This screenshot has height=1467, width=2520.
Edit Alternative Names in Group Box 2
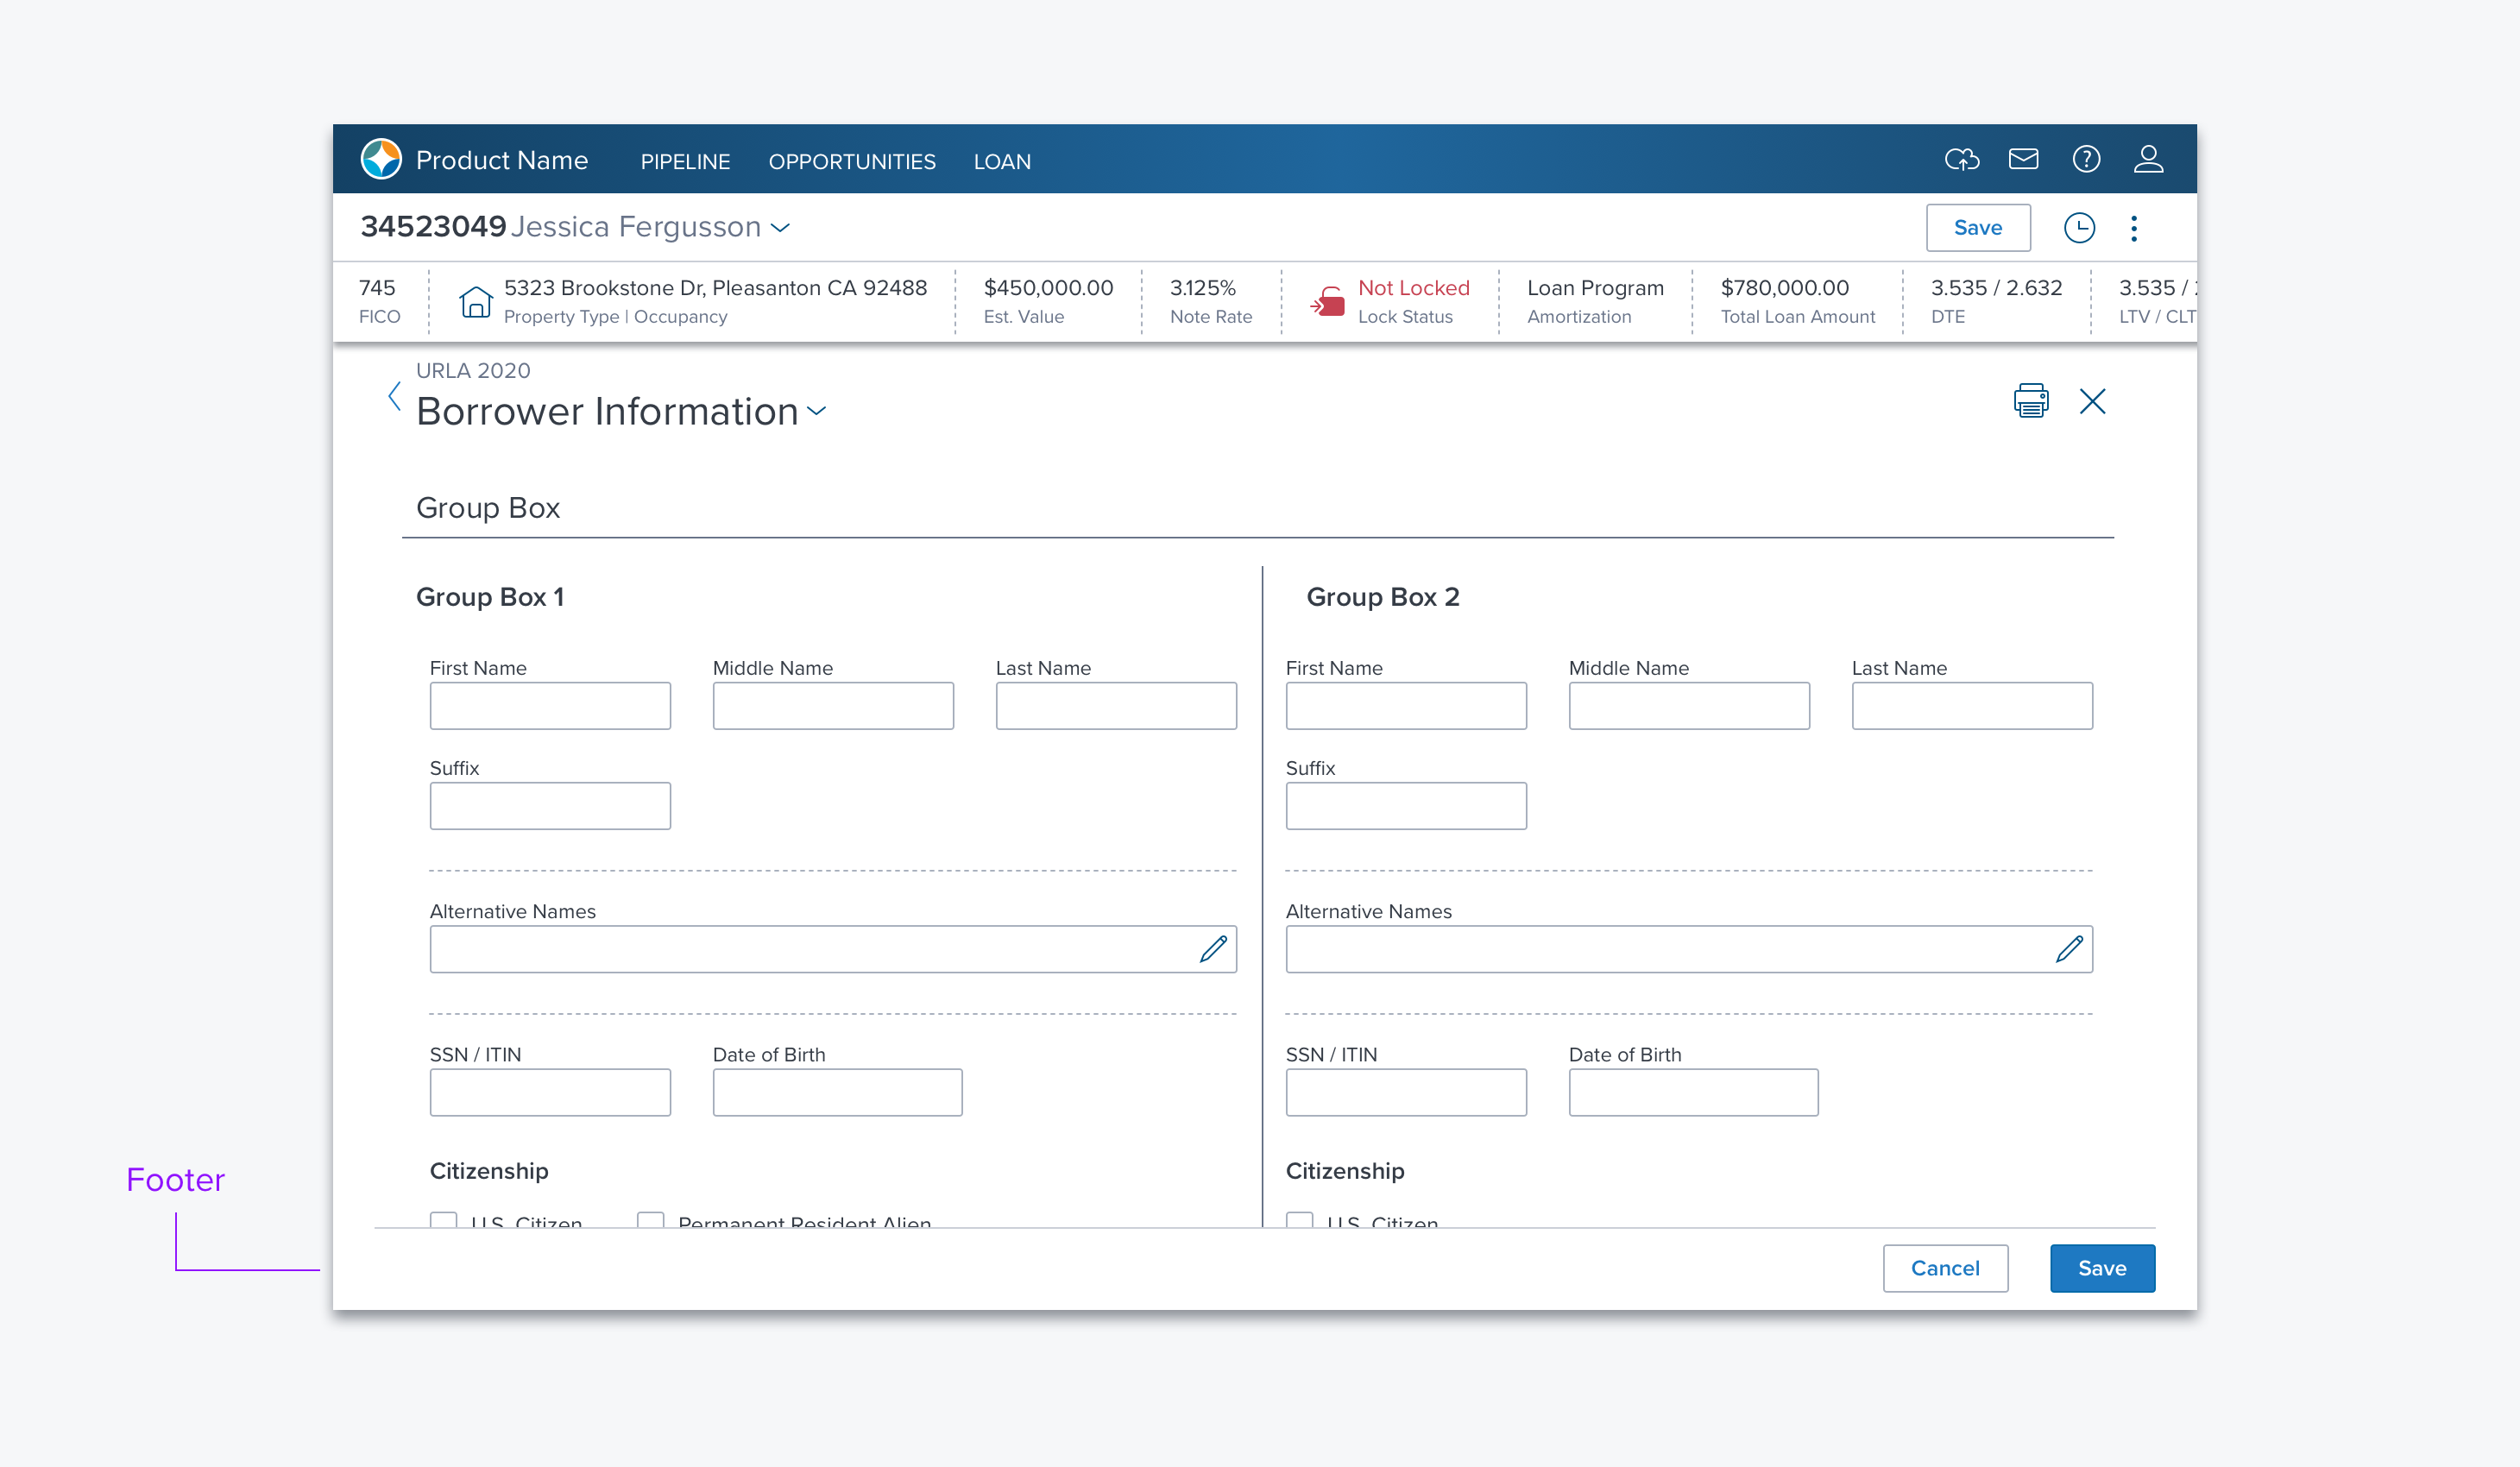tap(2069, 948)
